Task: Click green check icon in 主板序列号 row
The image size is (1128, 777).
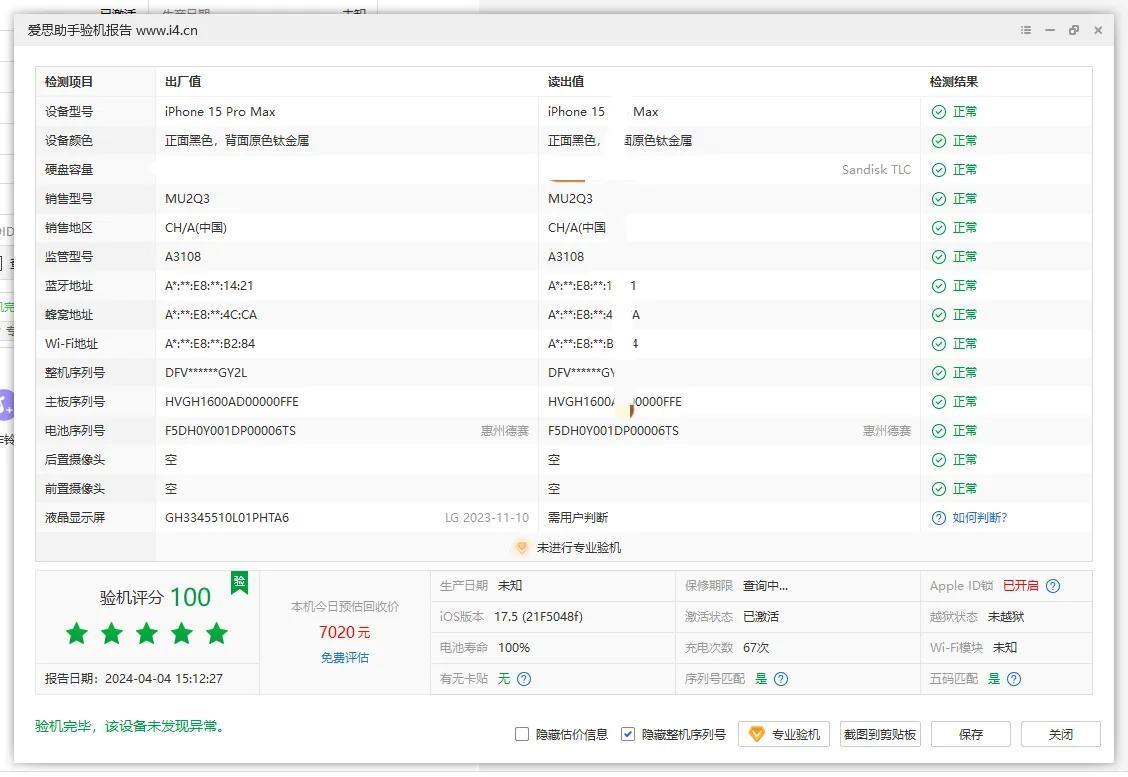Action: 939,401
